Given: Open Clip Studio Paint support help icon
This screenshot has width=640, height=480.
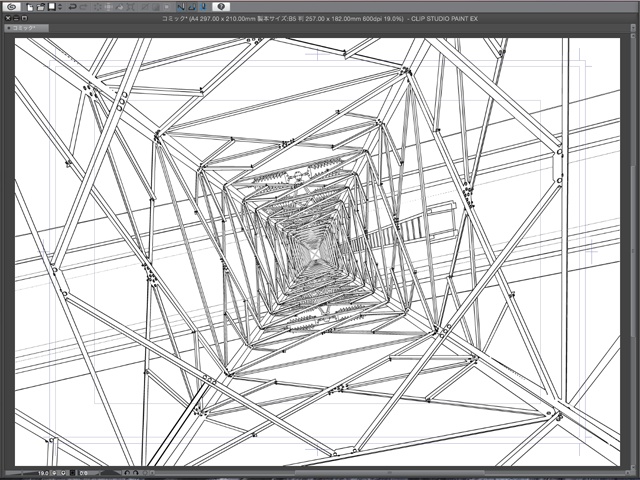Looking at the screenshot, I should tap(221, 7).
